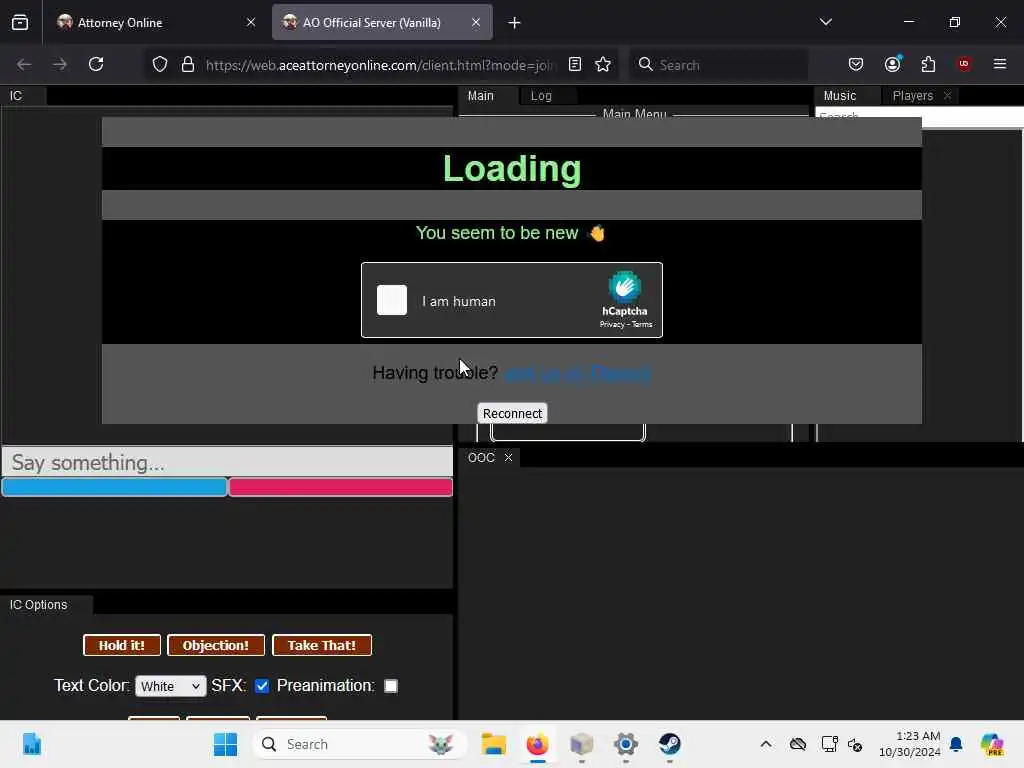Image resolution: width=1024 pixels, height=768 pixels.
Task: Click the hCaptcha logo
Action: [x=625, y=287]
